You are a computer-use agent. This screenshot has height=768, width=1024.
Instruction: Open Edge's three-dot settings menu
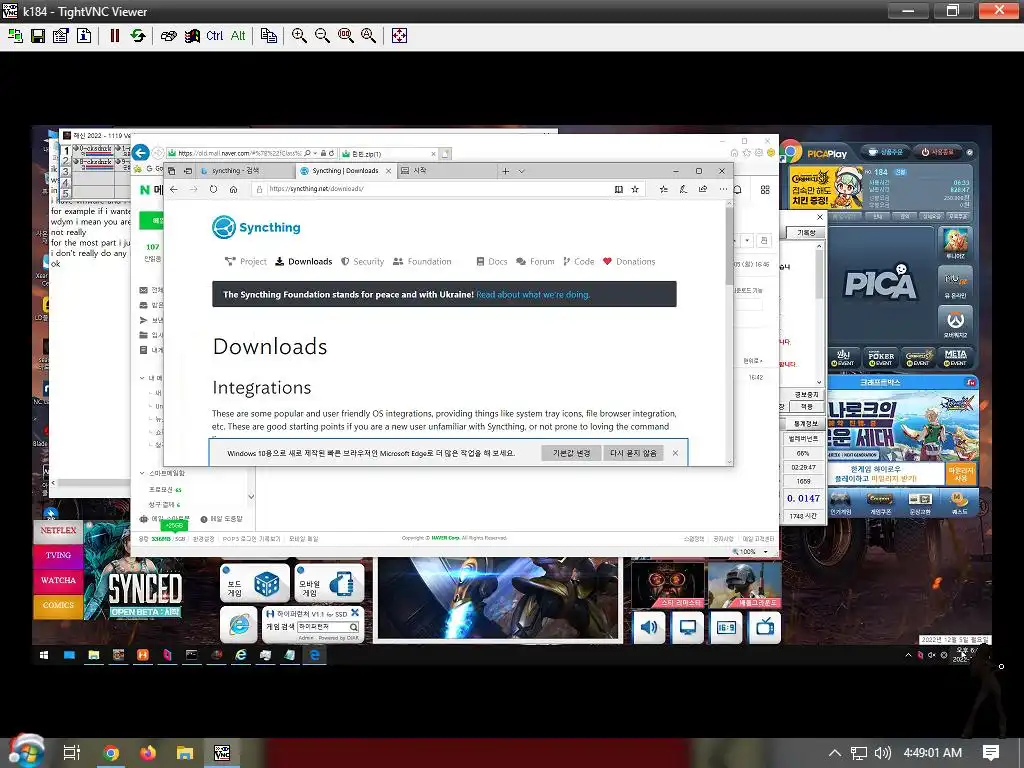coord(723,189)
